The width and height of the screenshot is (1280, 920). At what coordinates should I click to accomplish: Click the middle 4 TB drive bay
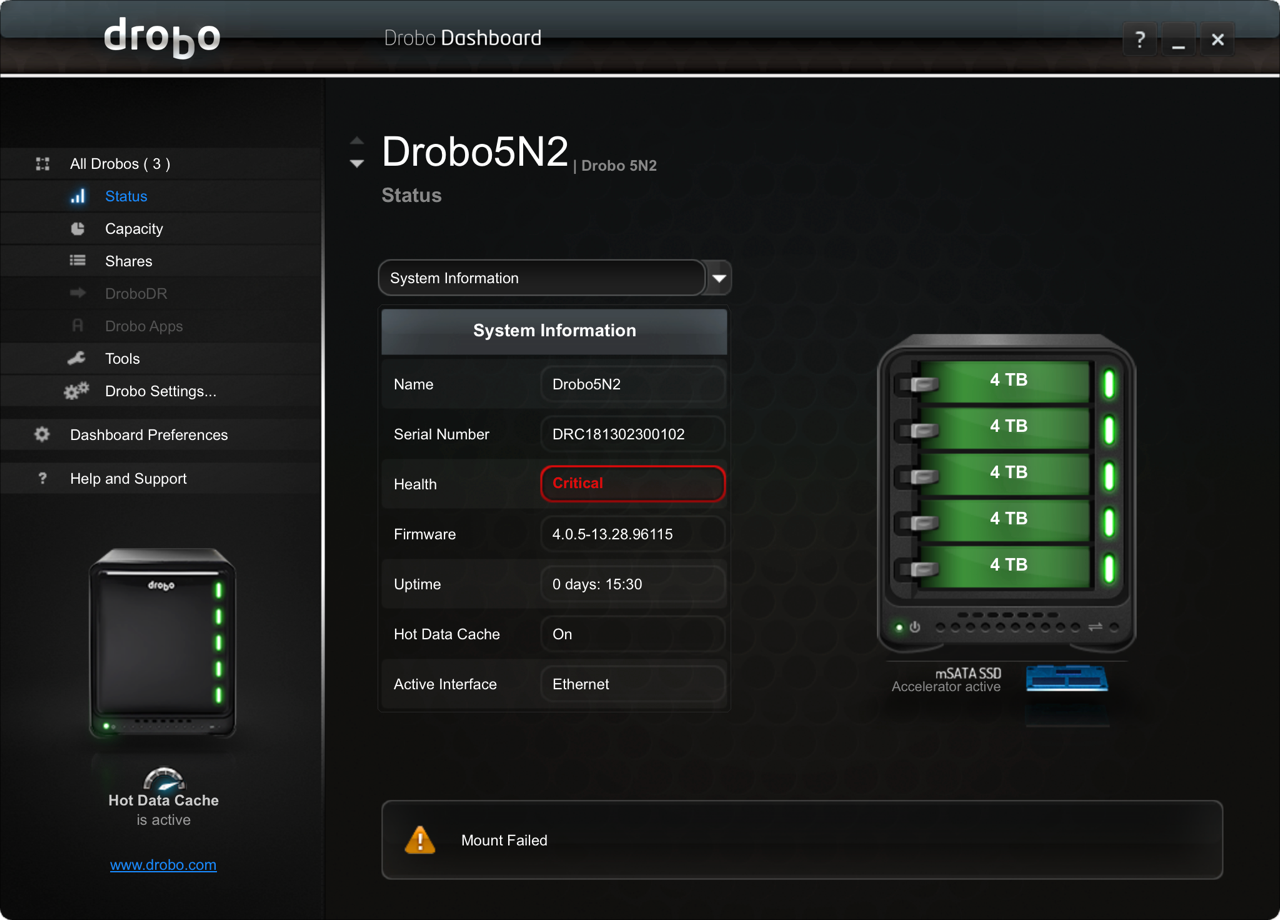pos(1004,473)
